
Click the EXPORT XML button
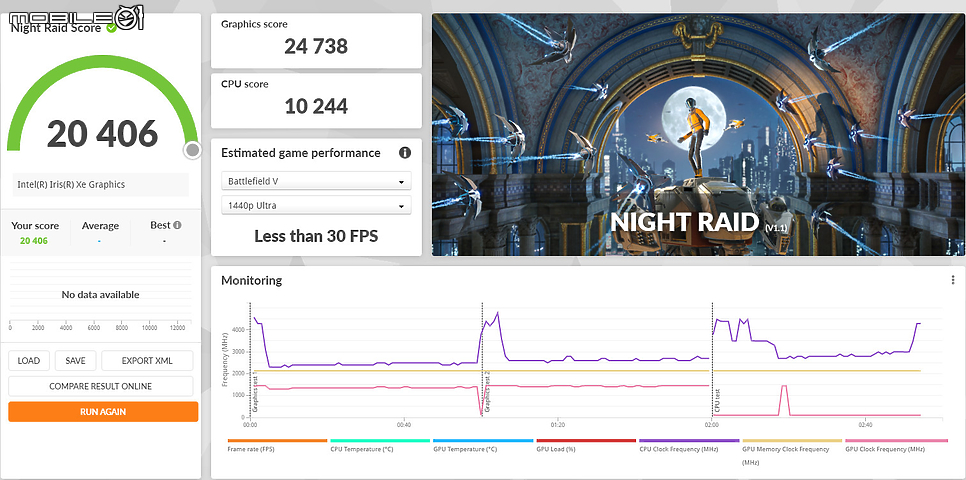[147, 361]
